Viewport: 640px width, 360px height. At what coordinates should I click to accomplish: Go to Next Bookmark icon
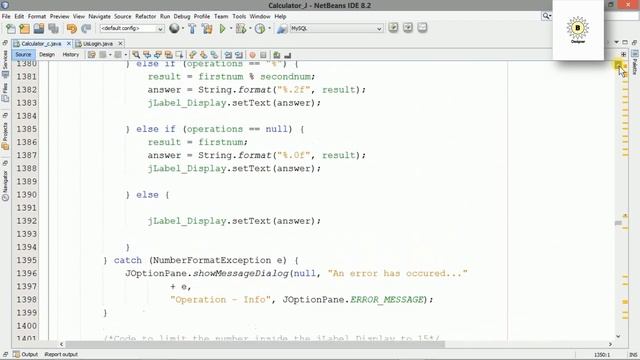point(204,55)
